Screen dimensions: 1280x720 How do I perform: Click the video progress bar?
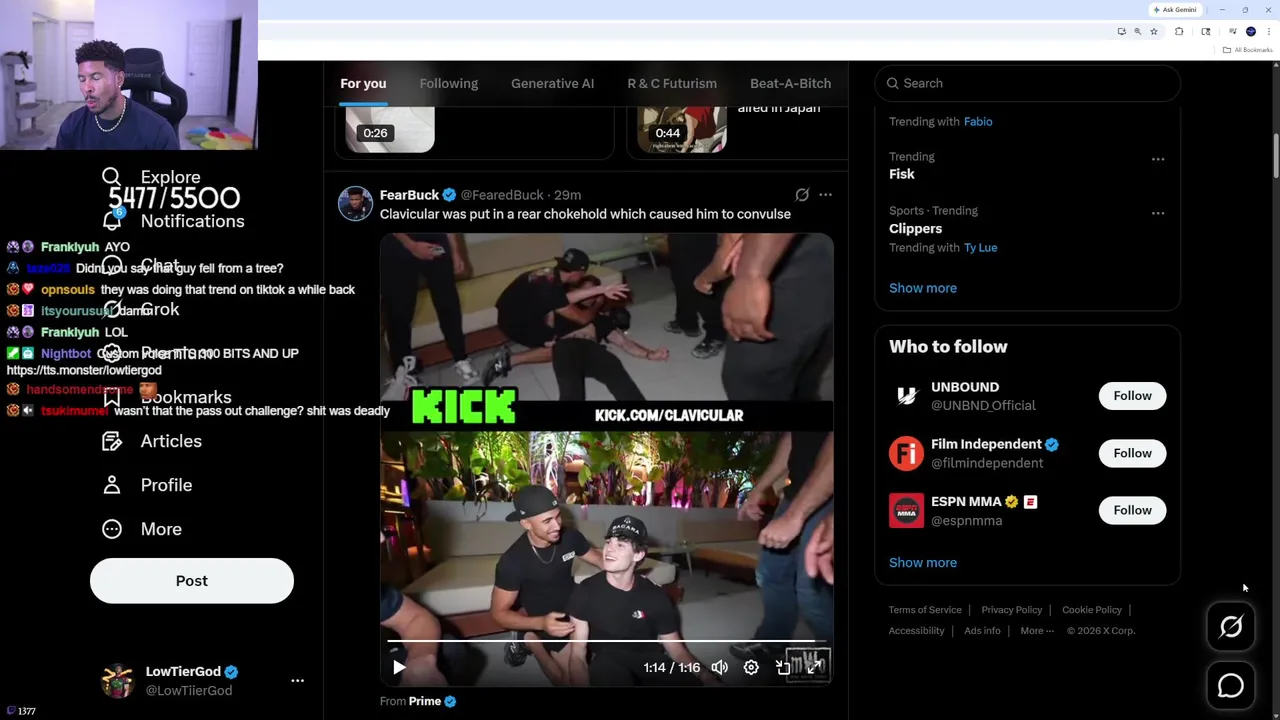(607, 640)
